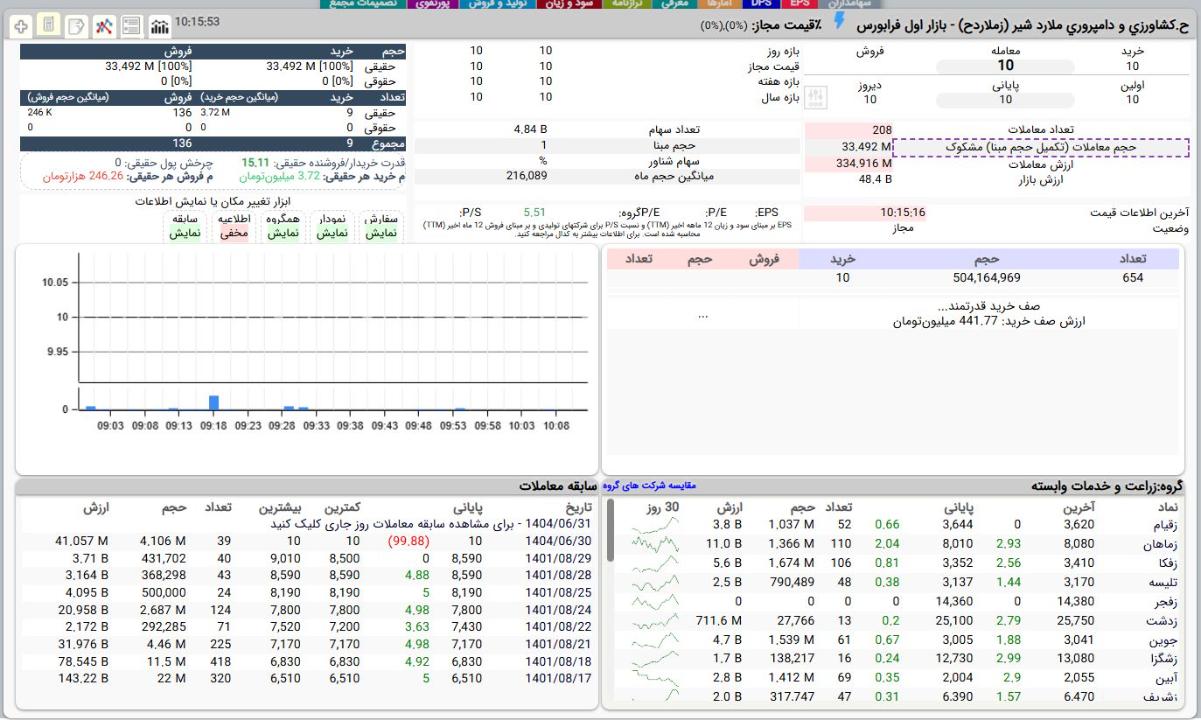Click the bar chart icon beside clock
The height and width of the screenshot is (720, 1201).
[158, 23]
